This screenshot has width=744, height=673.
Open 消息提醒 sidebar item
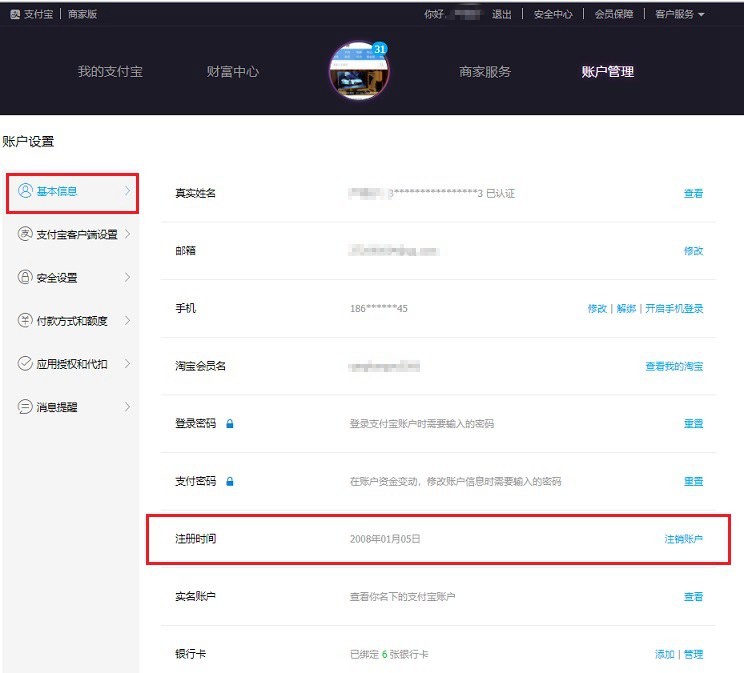coord(73,407)
